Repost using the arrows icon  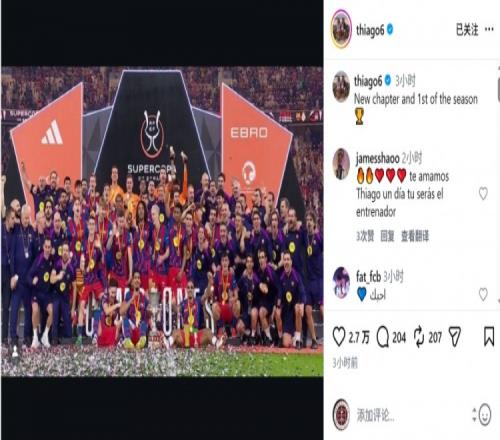click(x=419, y=337)
